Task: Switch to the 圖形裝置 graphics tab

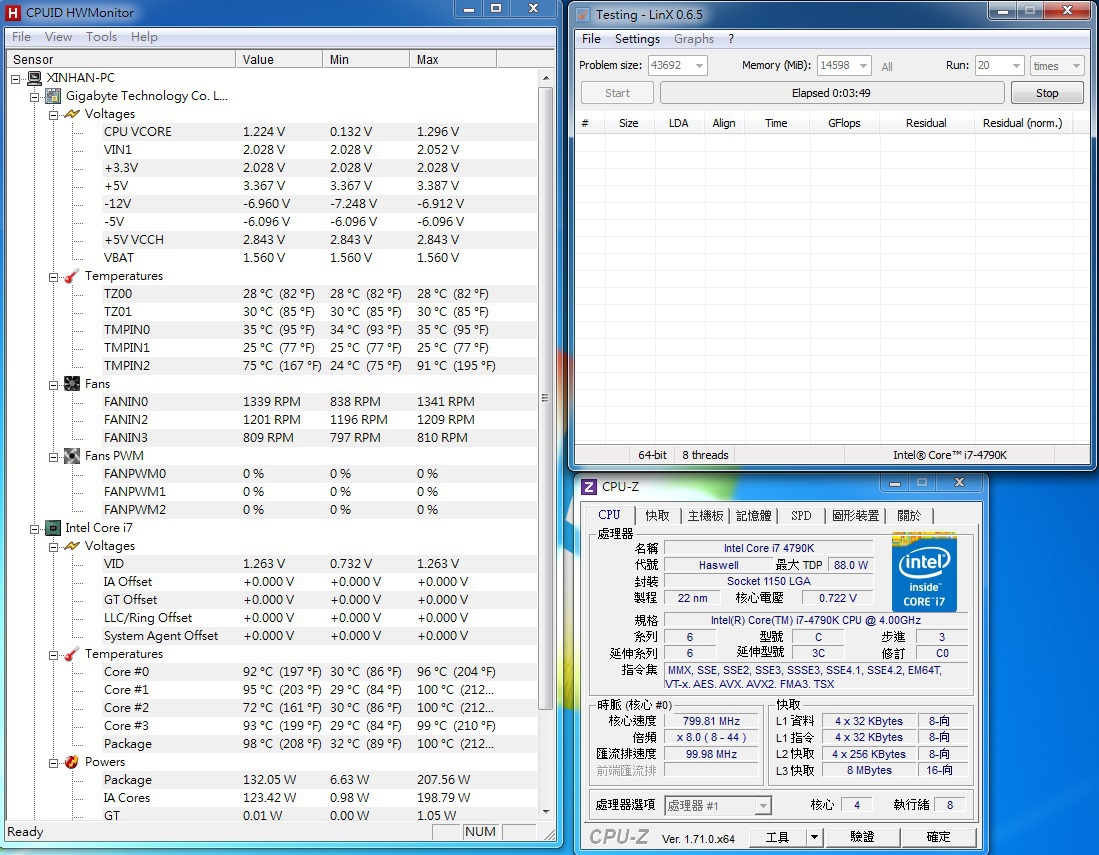Action: coord(855,516)
